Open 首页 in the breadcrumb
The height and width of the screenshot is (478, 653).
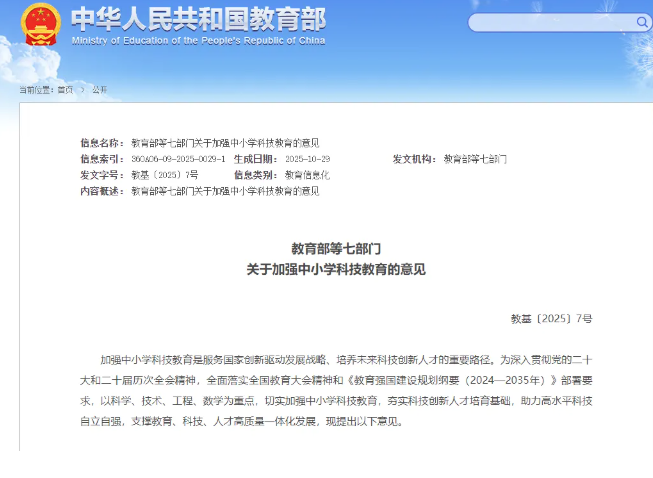pos(65,89)
